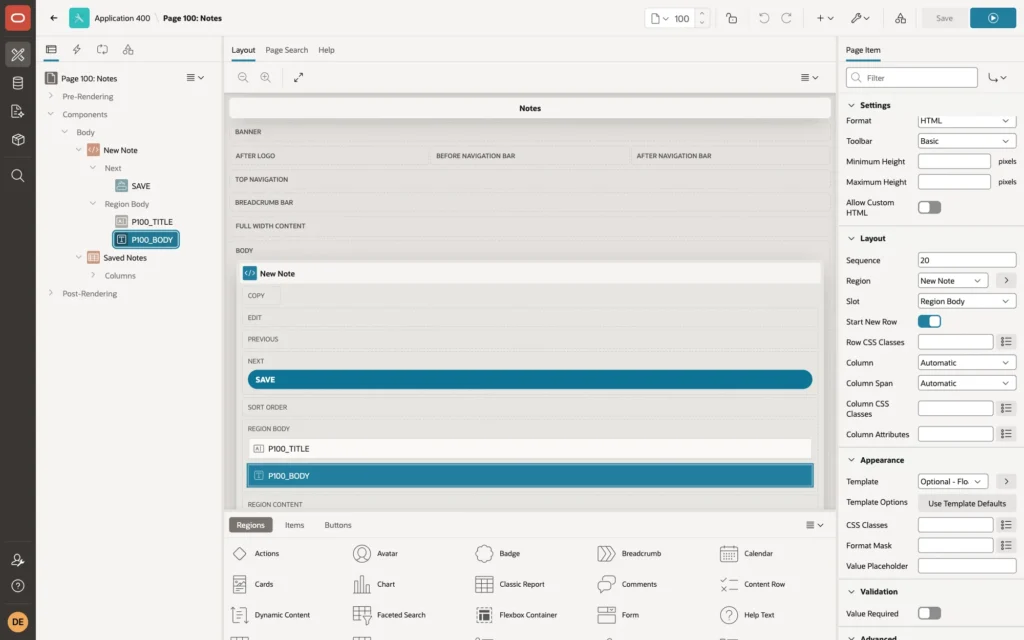
Task: Toggle Start New Row switch
Action: click(929, 321)
